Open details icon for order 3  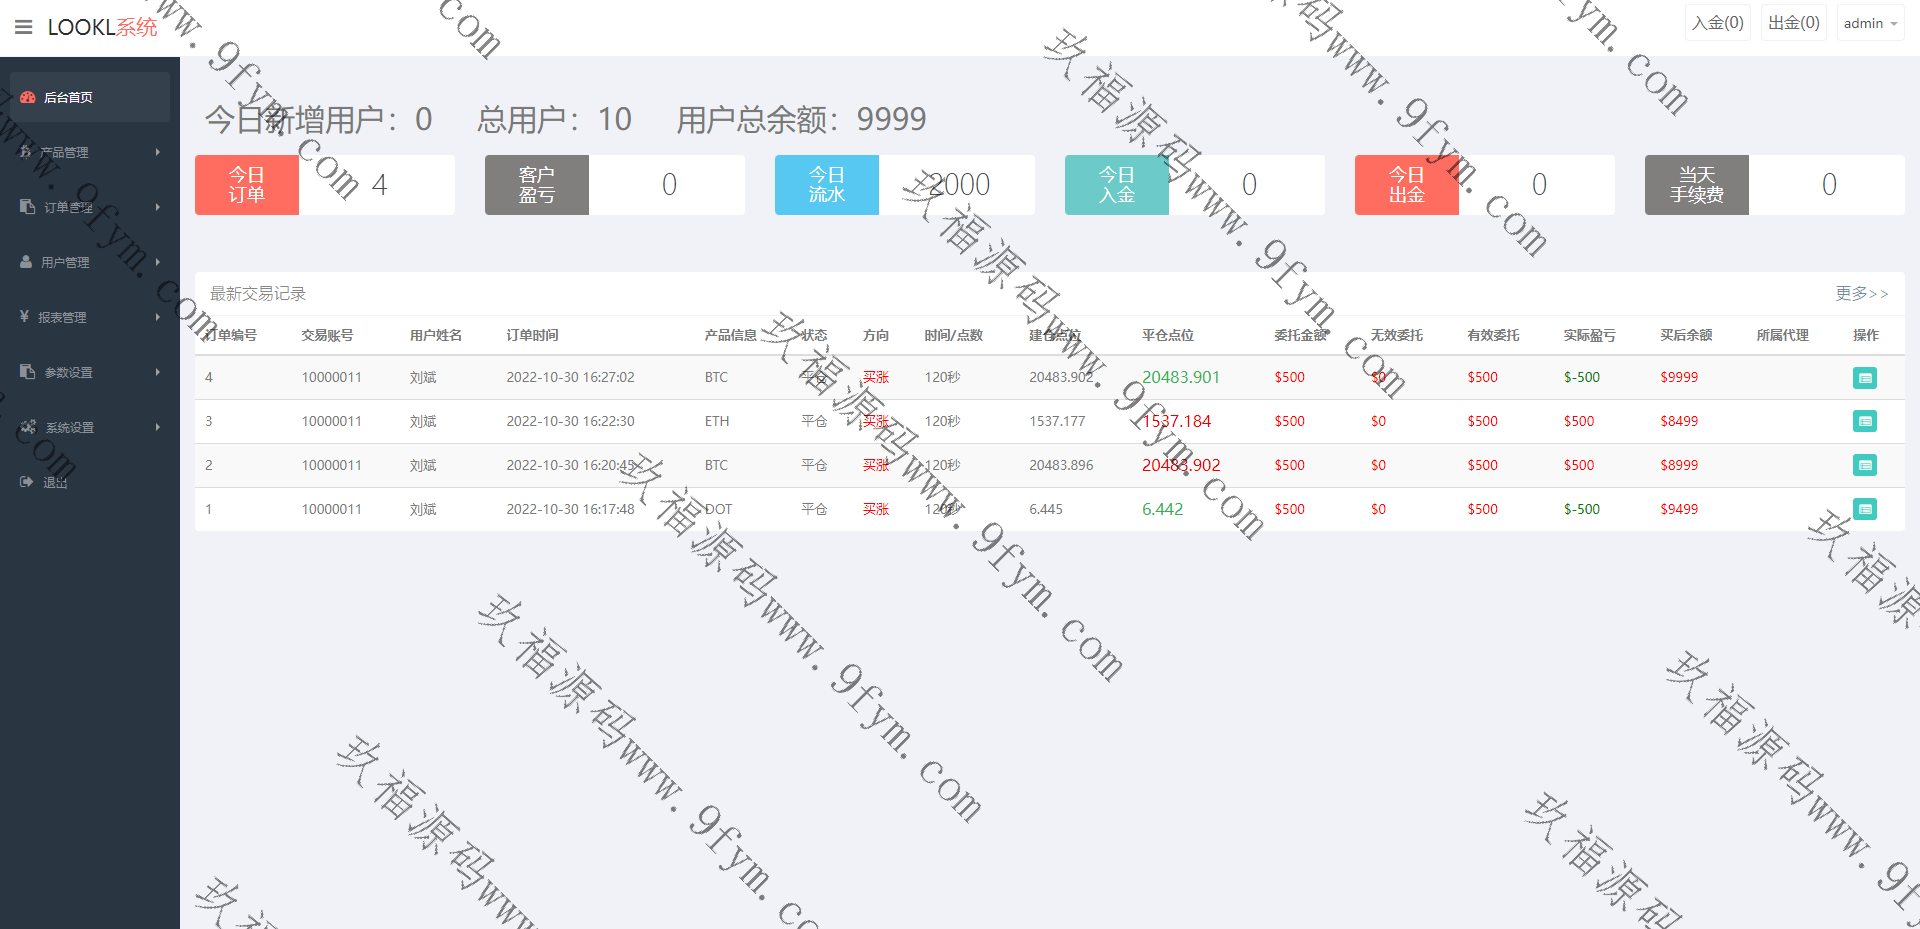(x=1864, y=422)
